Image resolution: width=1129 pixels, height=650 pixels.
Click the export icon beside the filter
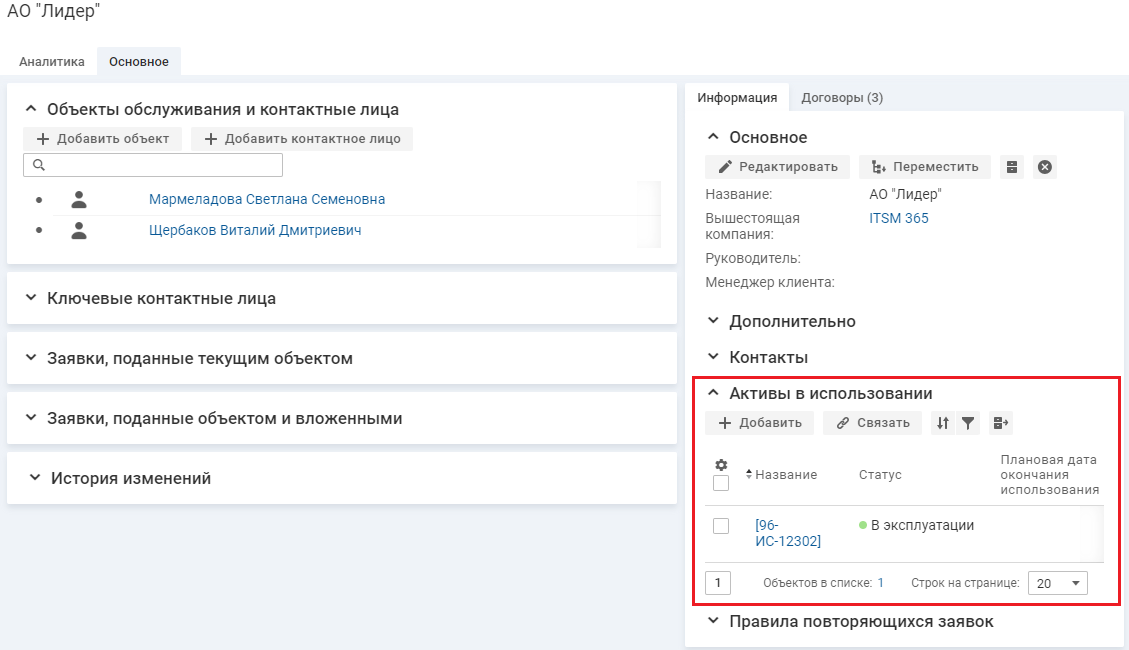click(x=1001, y=423)
